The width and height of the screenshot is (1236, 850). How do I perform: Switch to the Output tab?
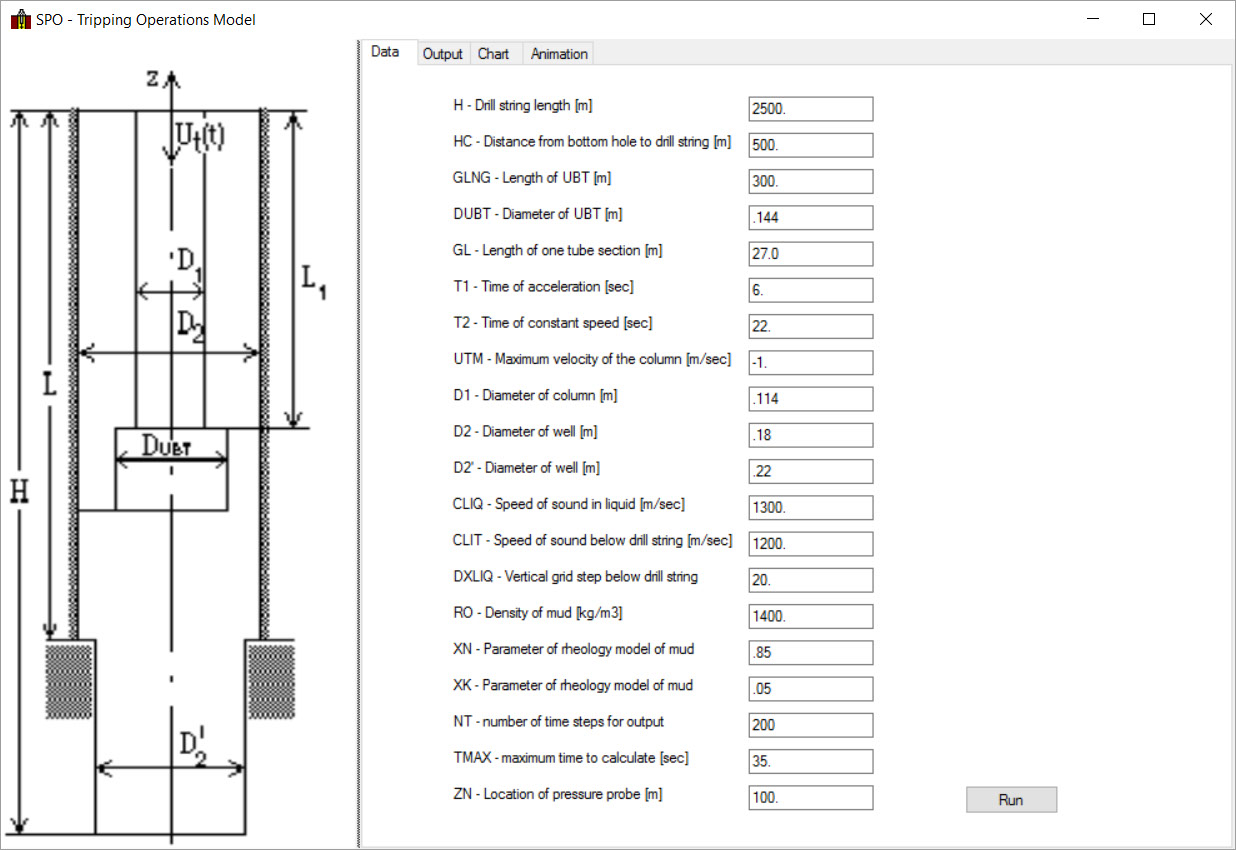pos(442,54)
